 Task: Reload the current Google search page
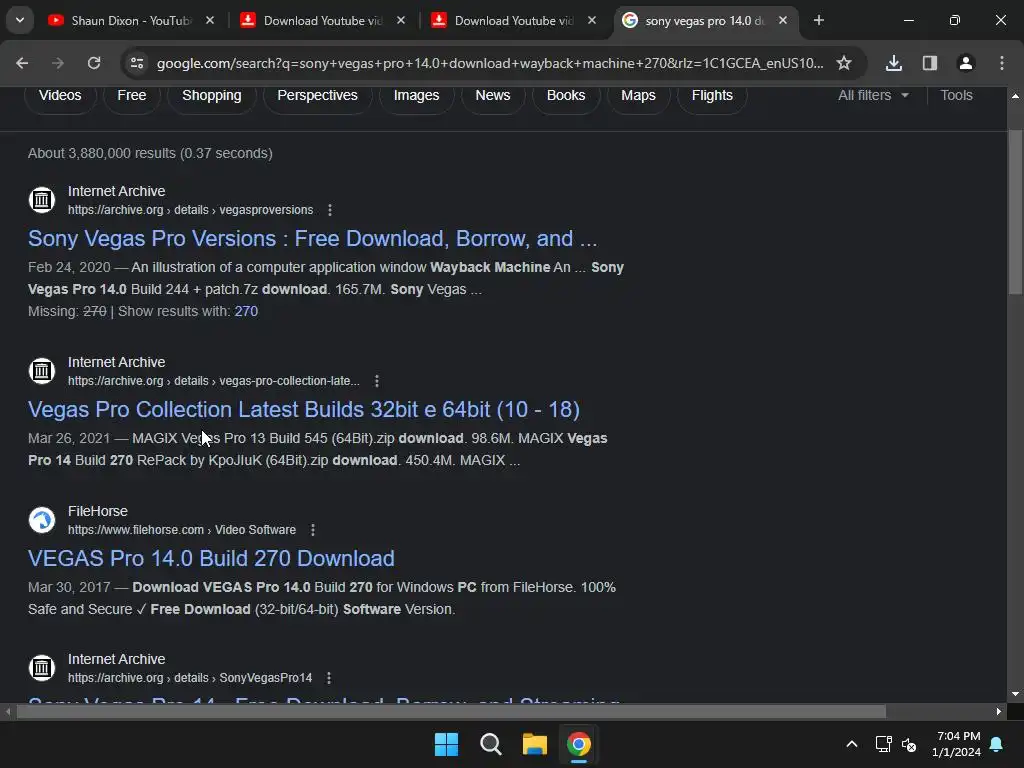[x=94, y=63]
